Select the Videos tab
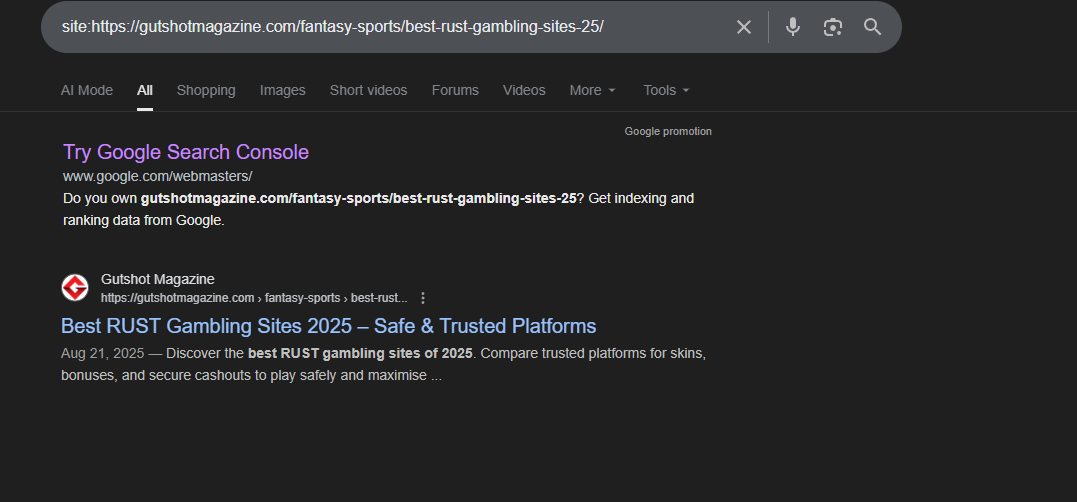 (x=524, y=91)
